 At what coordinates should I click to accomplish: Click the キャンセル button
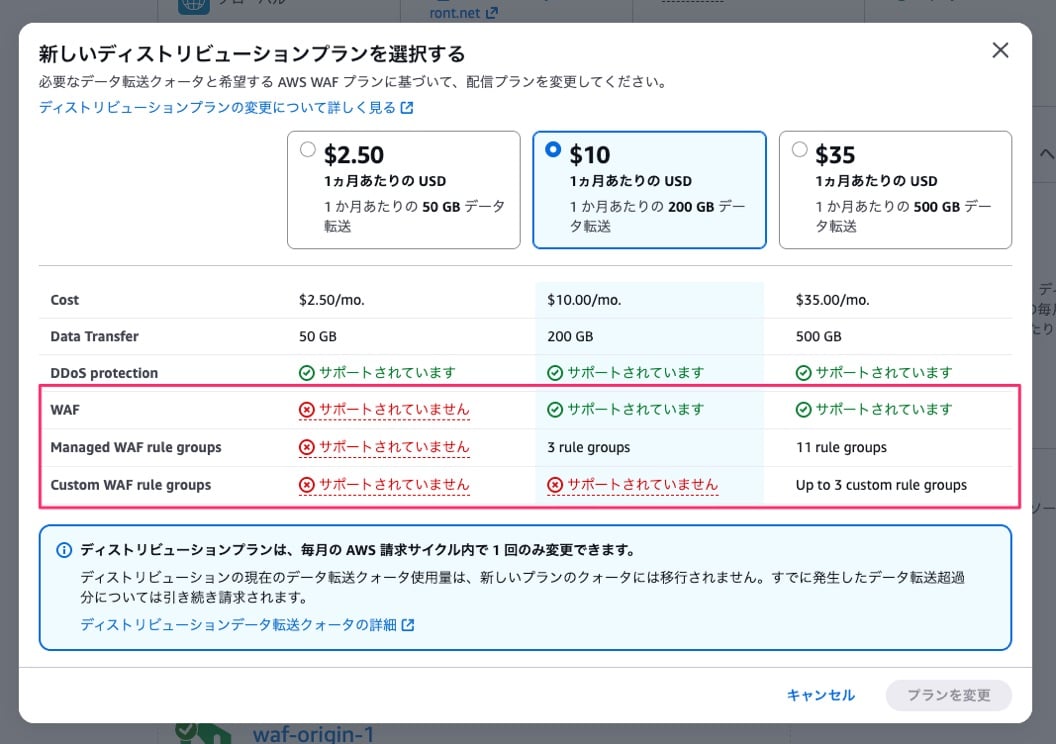[821, 695]
